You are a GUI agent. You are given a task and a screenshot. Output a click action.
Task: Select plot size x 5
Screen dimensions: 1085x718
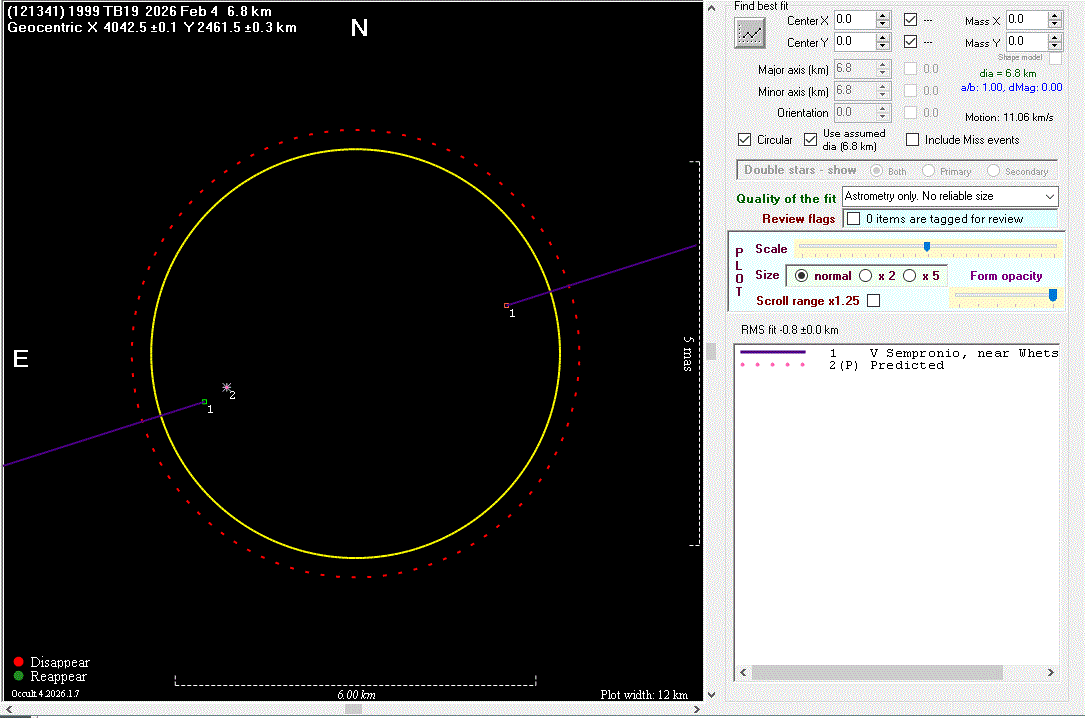pyautogui.click(x=909, y=276)
